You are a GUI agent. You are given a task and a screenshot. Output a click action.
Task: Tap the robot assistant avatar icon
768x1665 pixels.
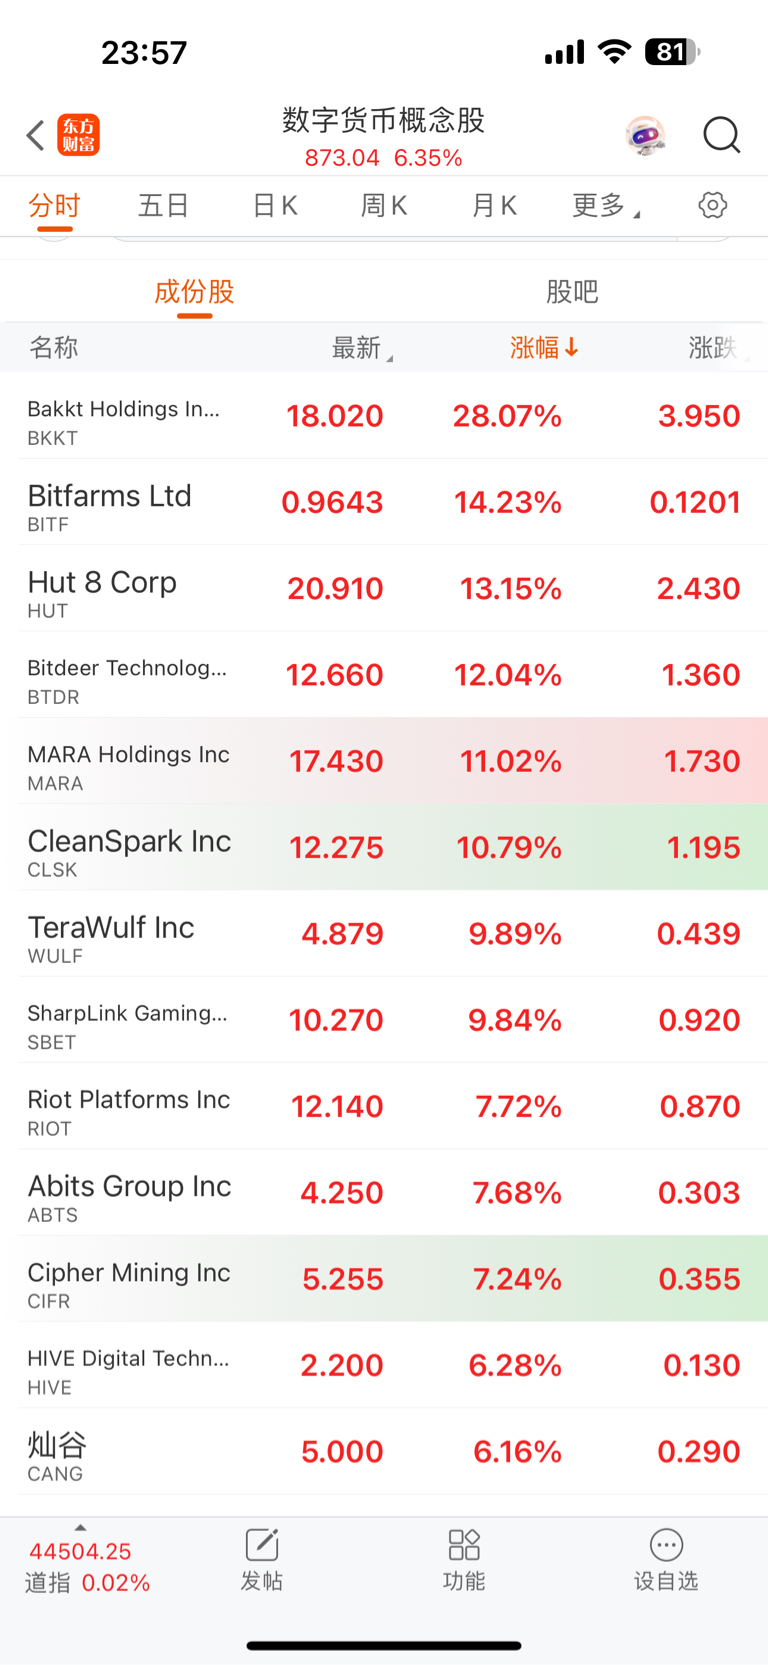tap(645, 135)
